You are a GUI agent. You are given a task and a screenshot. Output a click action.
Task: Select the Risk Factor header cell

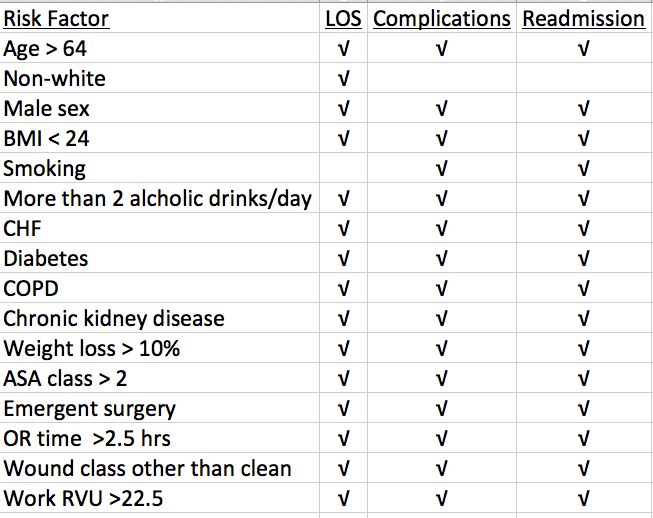pyautogui.click(x=160, y=18)
